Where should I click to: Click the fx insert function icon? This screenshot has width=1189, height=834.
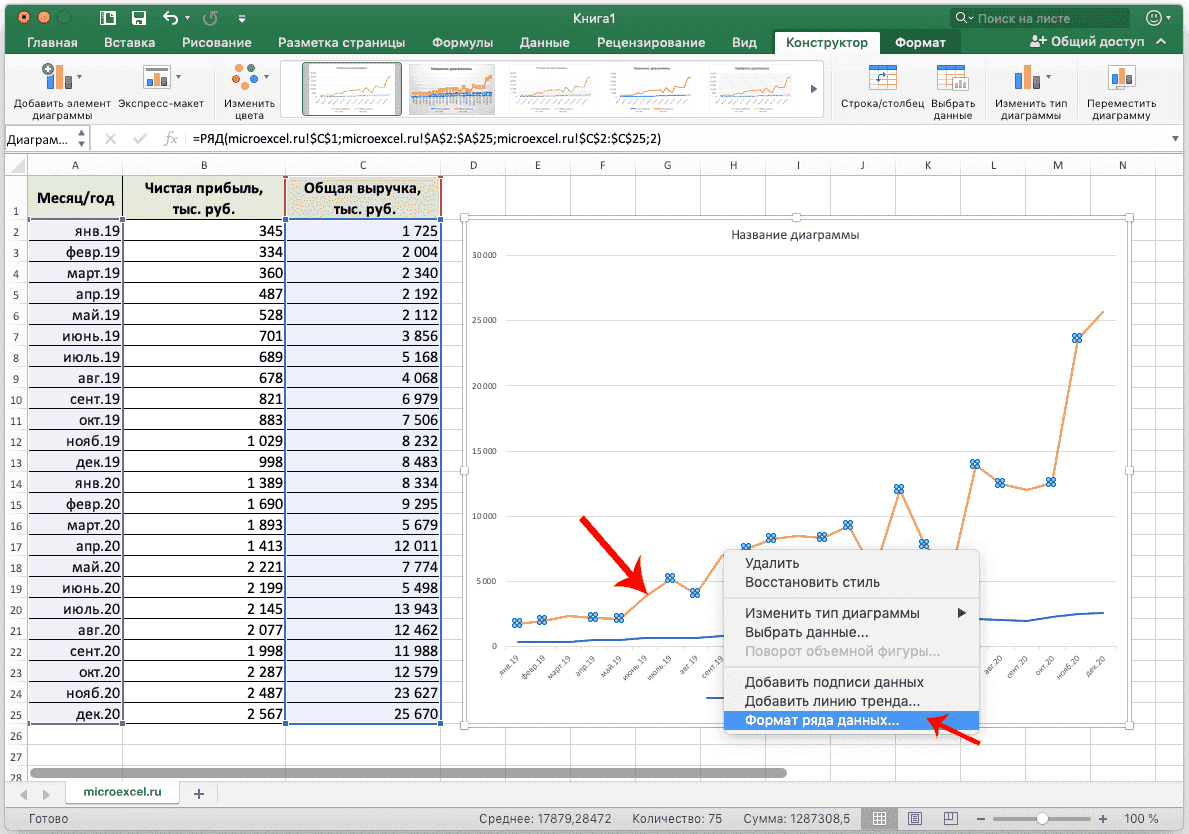pos(171,139)
